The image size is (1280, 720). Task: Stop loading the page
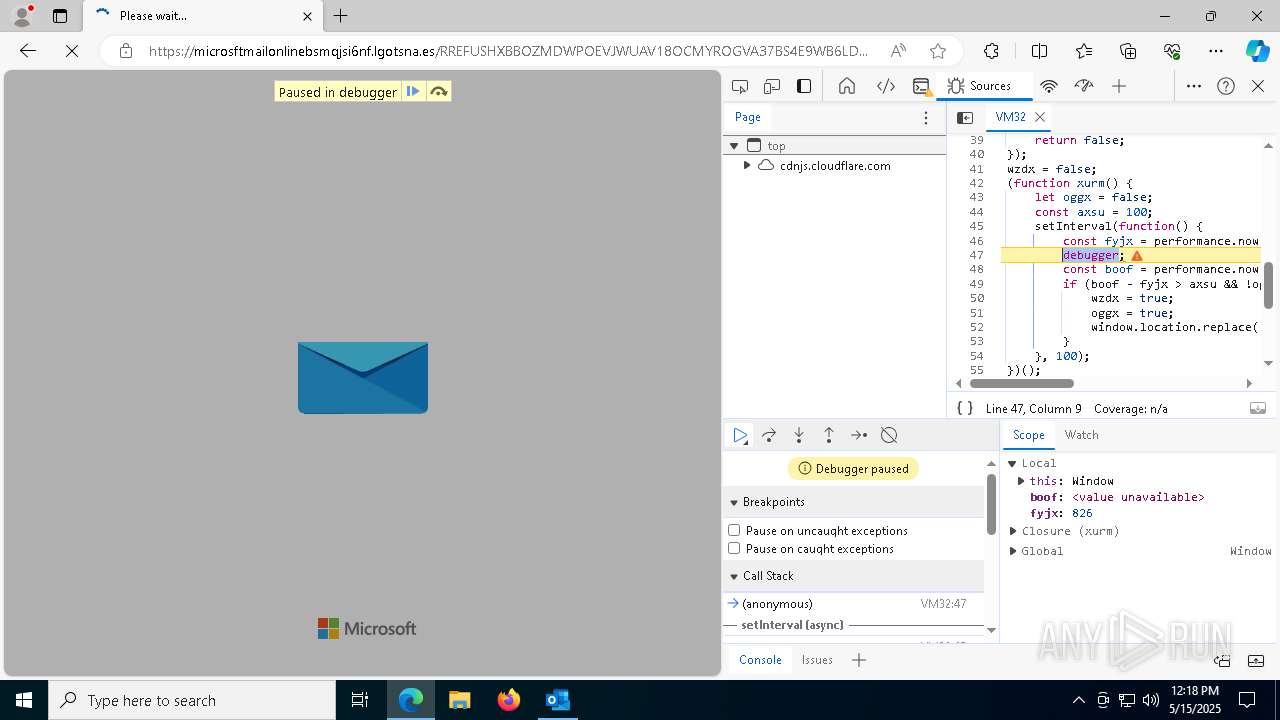(72, 51)
